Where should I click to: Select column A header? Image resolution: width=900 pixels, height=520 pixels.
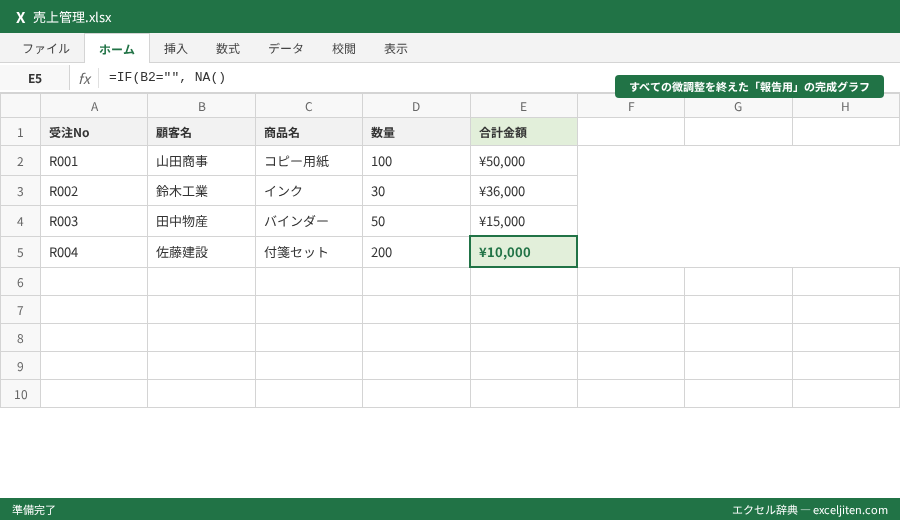(94, 106)
